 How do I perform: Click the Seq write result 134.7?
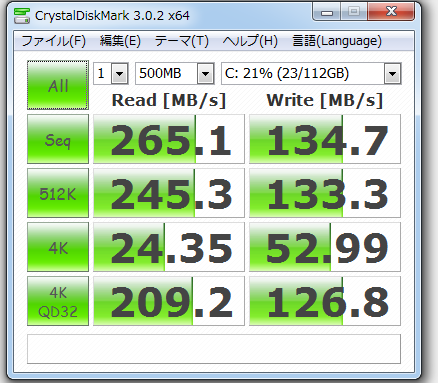pyautogui.click(x=325, y=139)
